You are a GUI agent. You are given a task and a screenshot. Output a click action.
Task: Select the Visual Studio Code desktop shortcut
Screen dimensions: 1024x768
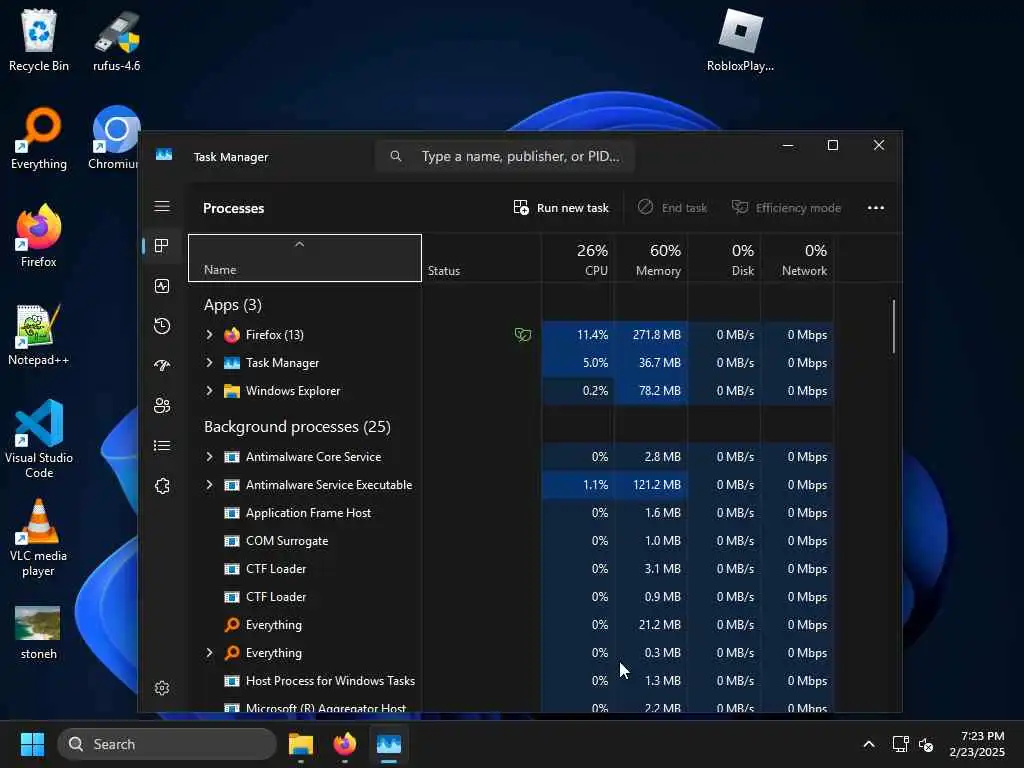click(x=39, y=439)
